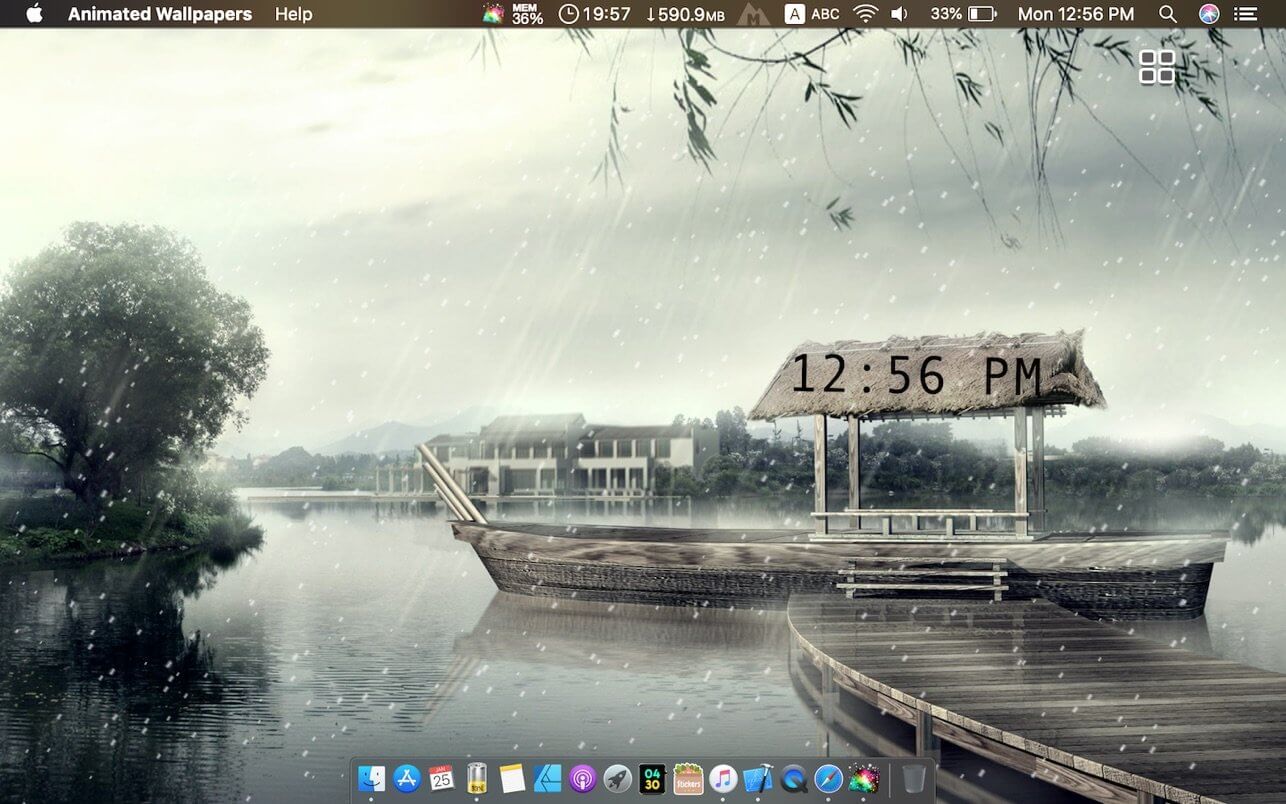Open Finder from the Dock
Image resolution: width=1286 pixels, height=804 pixels.
(372, 778)
